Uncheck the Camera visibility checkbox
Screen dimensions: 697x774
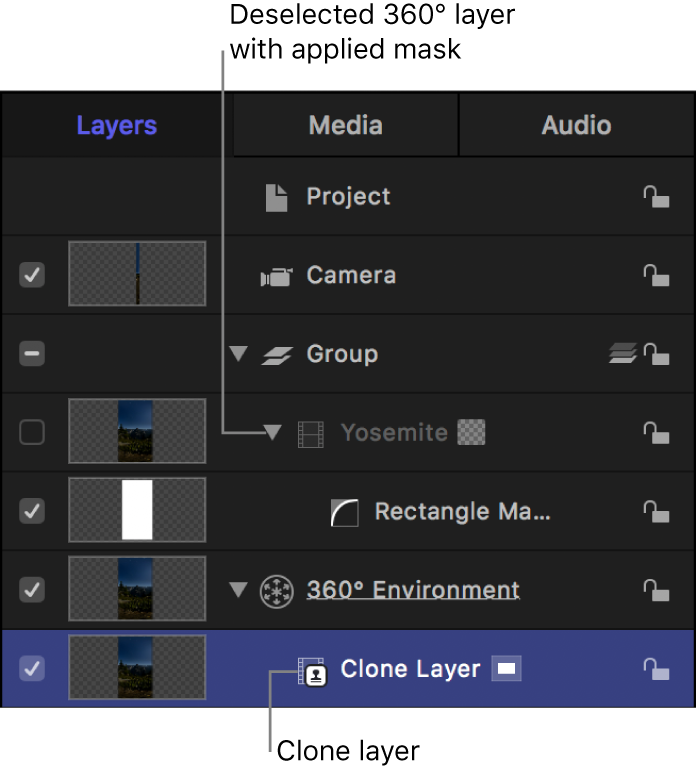coord(32,275)
